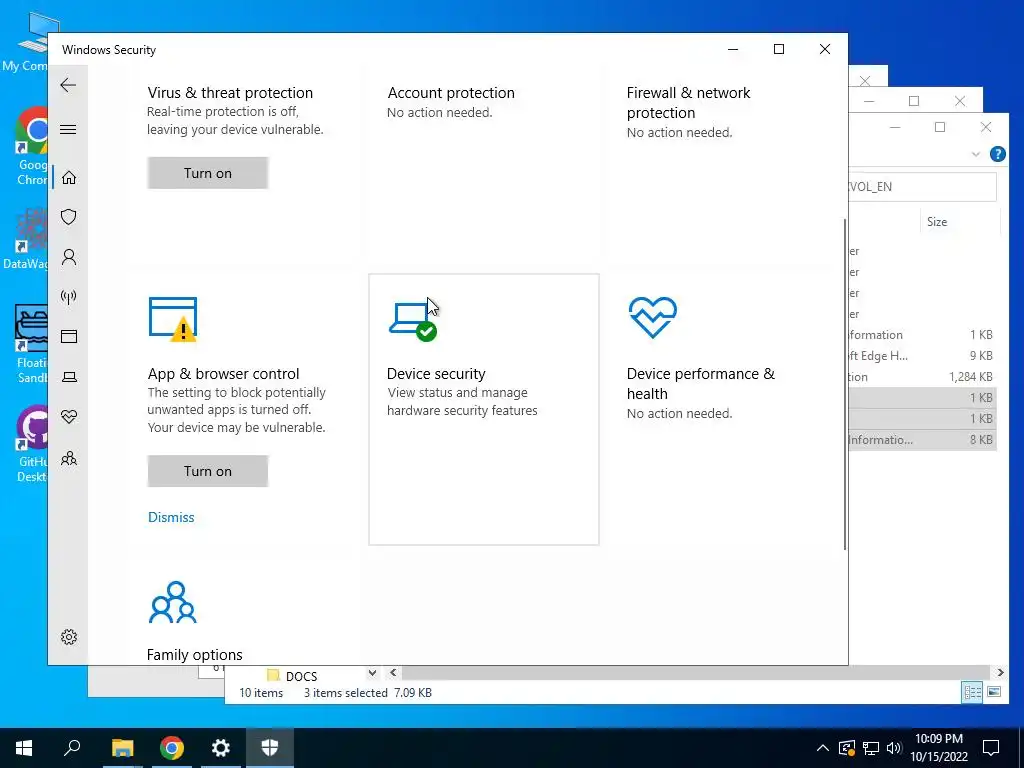Click Explorer address field ending VOL_EN
The height and width of the screenshot is (768, 1024).
click(x=923, y=187)
